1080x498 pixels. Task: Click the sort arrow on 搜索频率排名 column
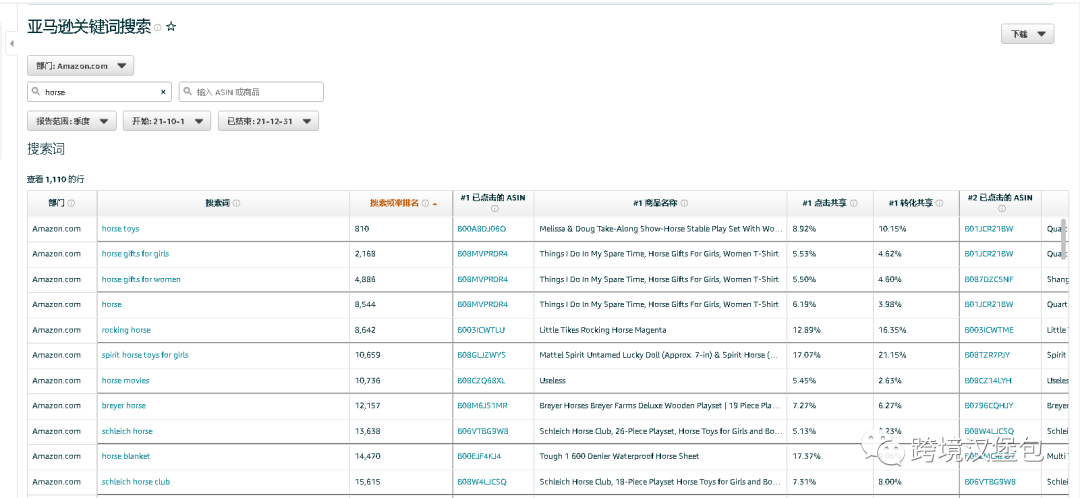click(x=435, y=204)
